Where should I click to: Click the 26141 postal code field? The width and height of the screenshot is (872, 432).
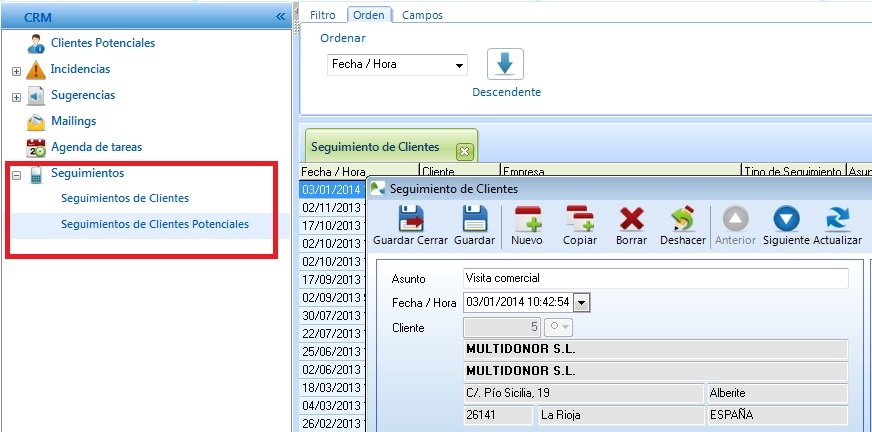(x=498, y=415)
